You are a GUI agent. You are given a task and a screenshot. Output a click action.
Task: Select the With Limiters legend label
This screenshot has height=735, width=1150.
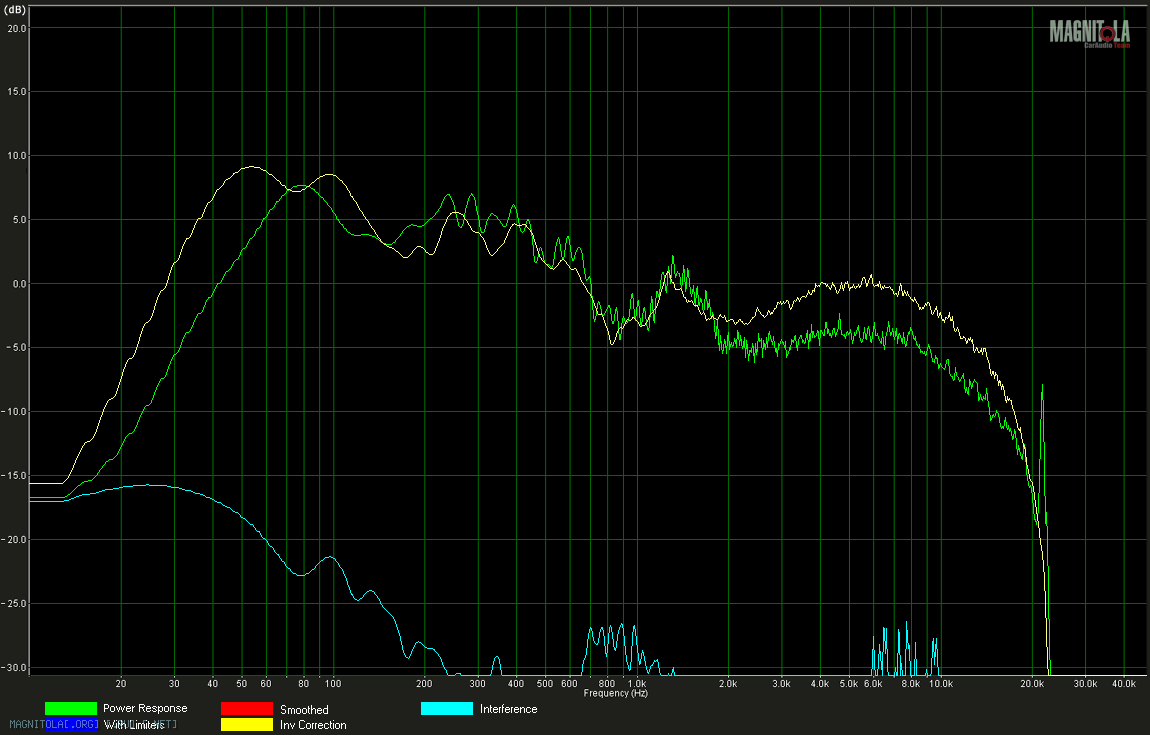coord(134,725)
